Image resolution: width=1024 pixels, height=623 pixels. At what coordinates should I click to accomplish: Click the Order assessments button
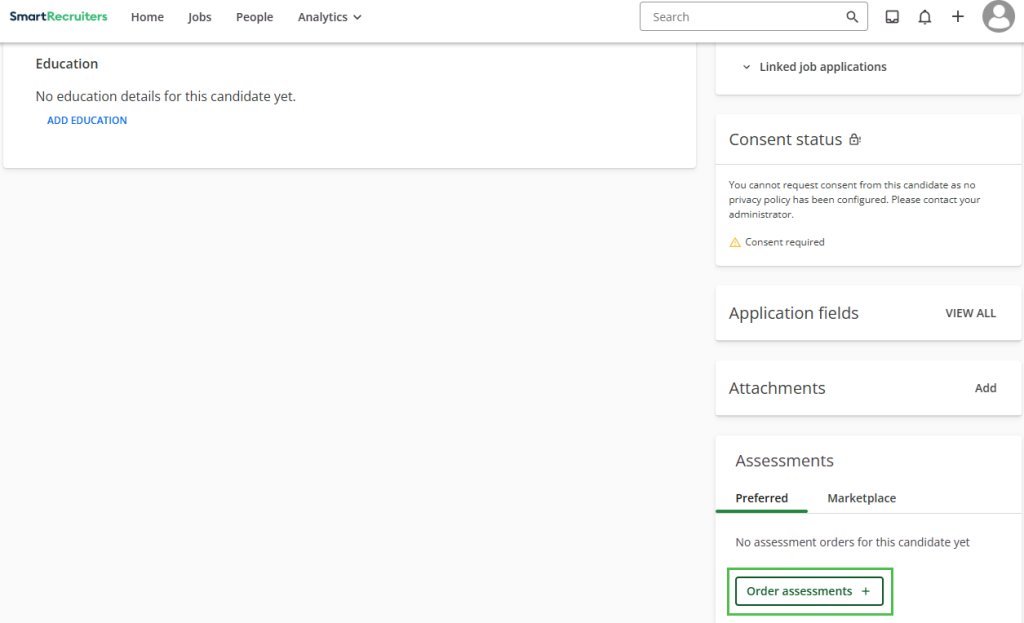(809, 591)
